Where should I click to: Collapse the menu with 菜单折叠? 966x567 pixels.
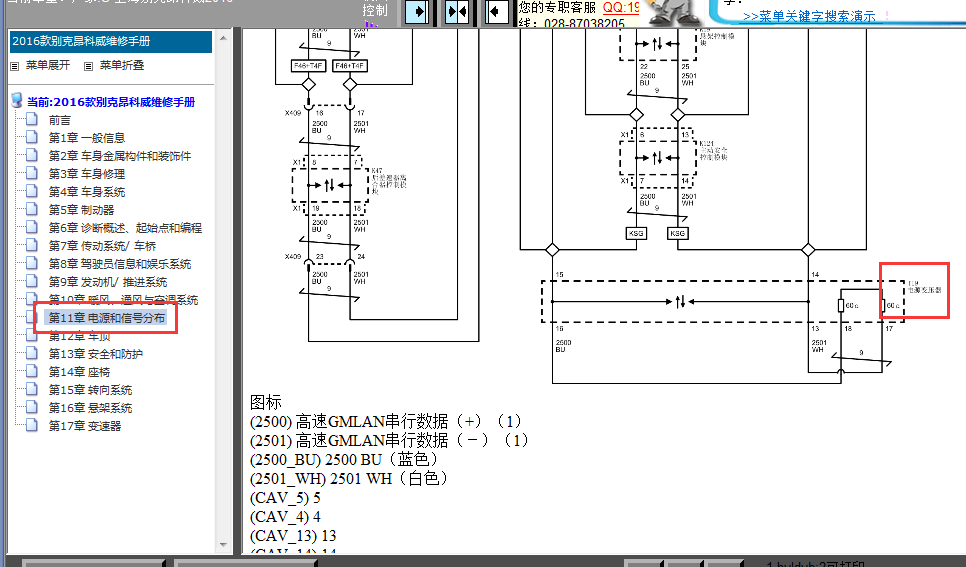click(x=122, y=65)
